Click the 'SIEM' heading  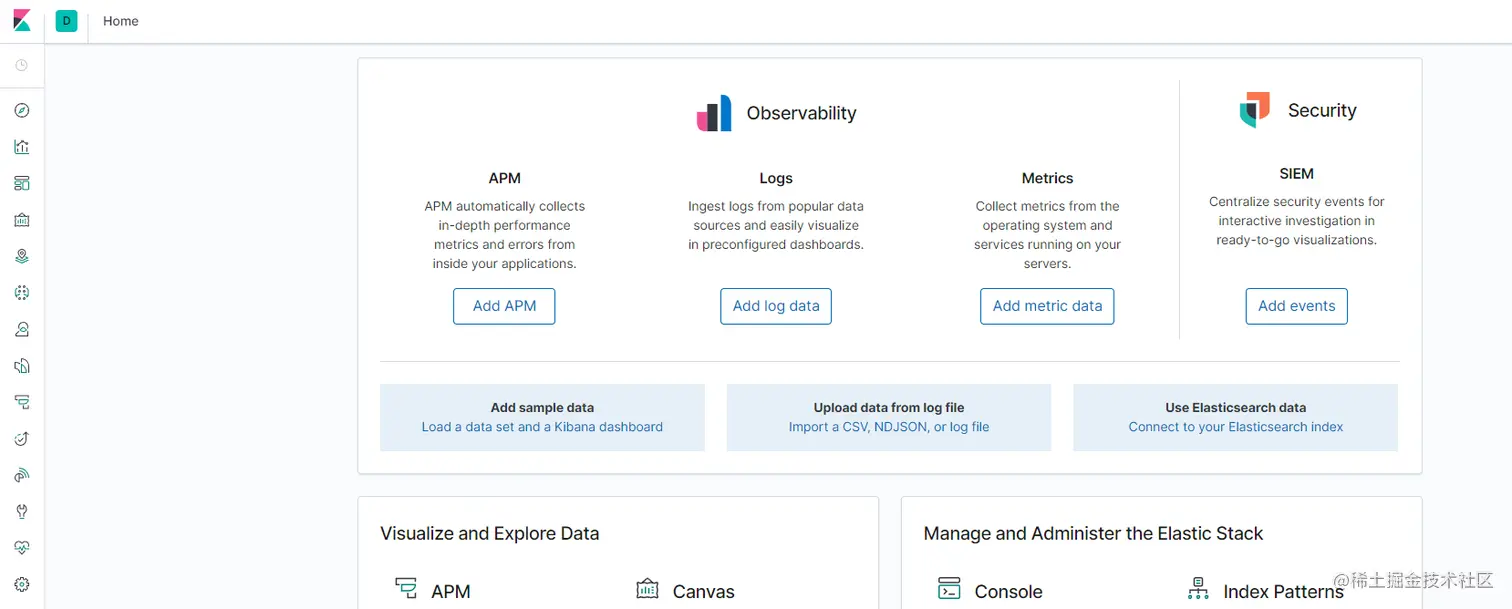1296,174
